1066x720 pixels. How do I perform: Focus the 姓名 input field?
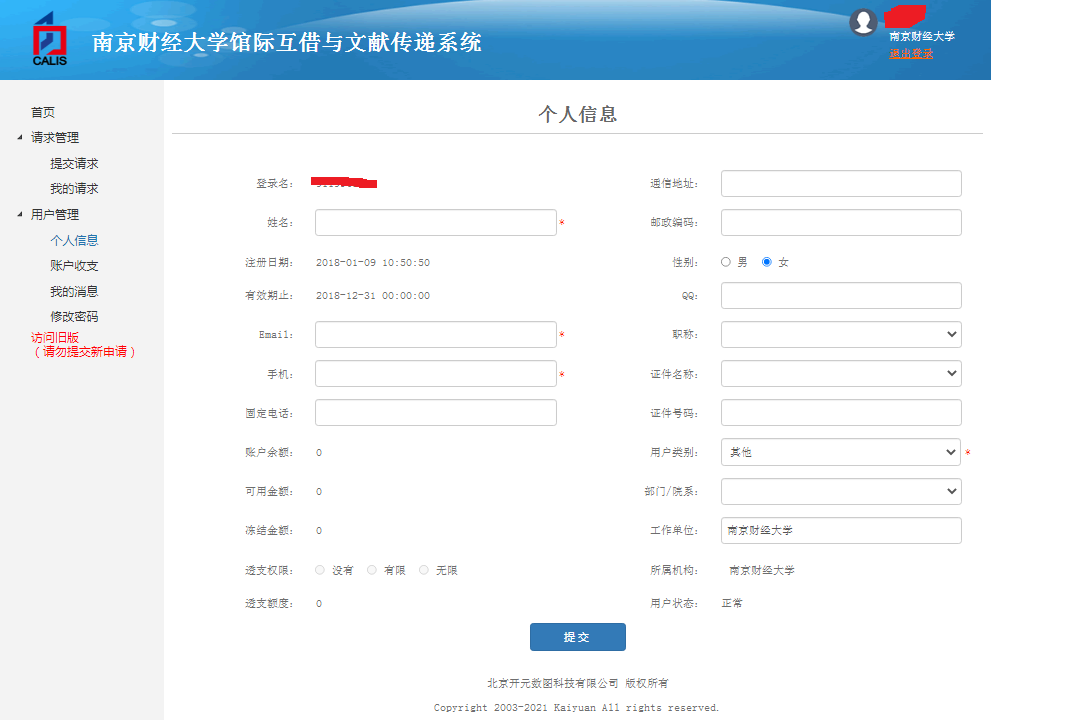click(x=436, y=222)
